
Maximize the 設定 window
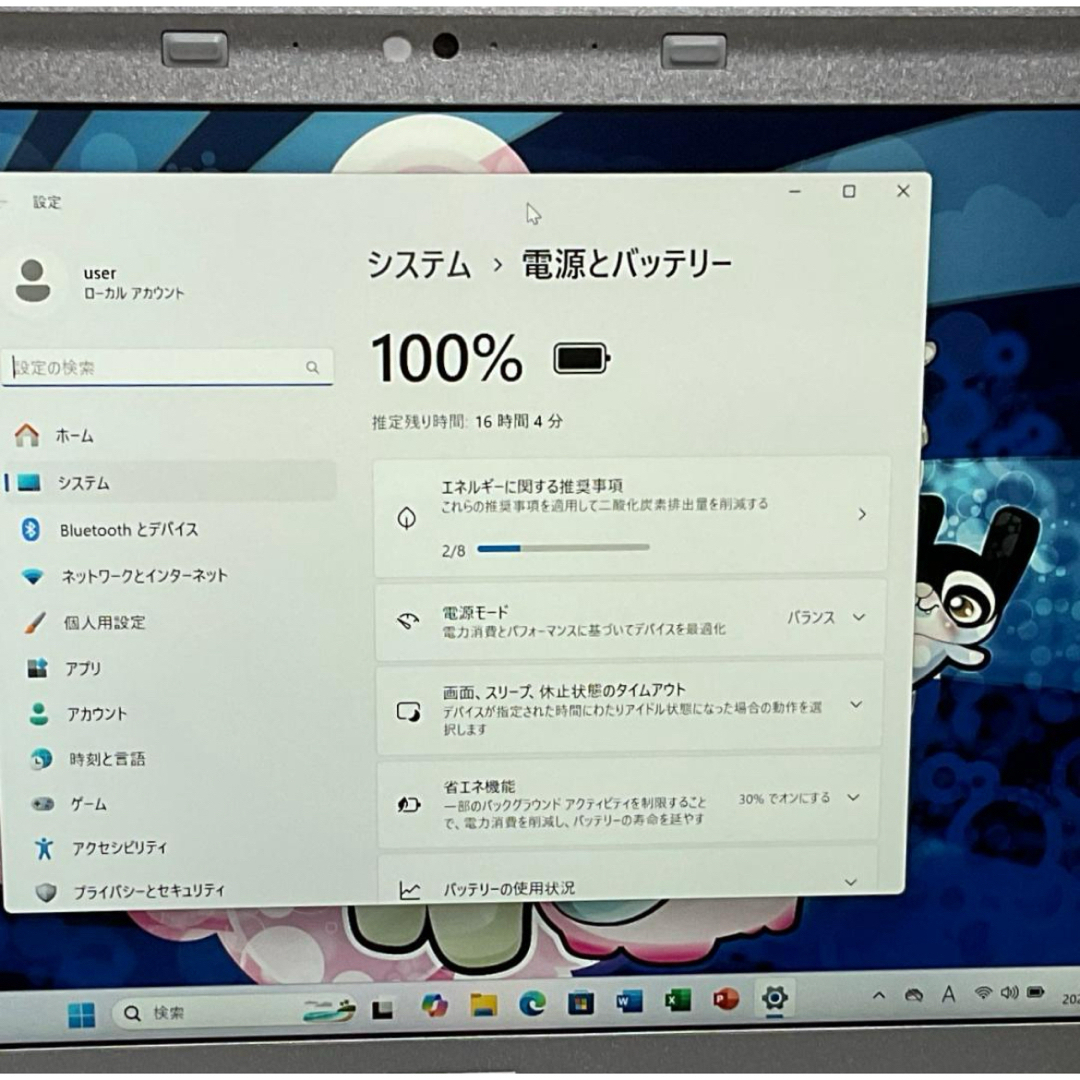pyautogui.click(x=849, y=191)
